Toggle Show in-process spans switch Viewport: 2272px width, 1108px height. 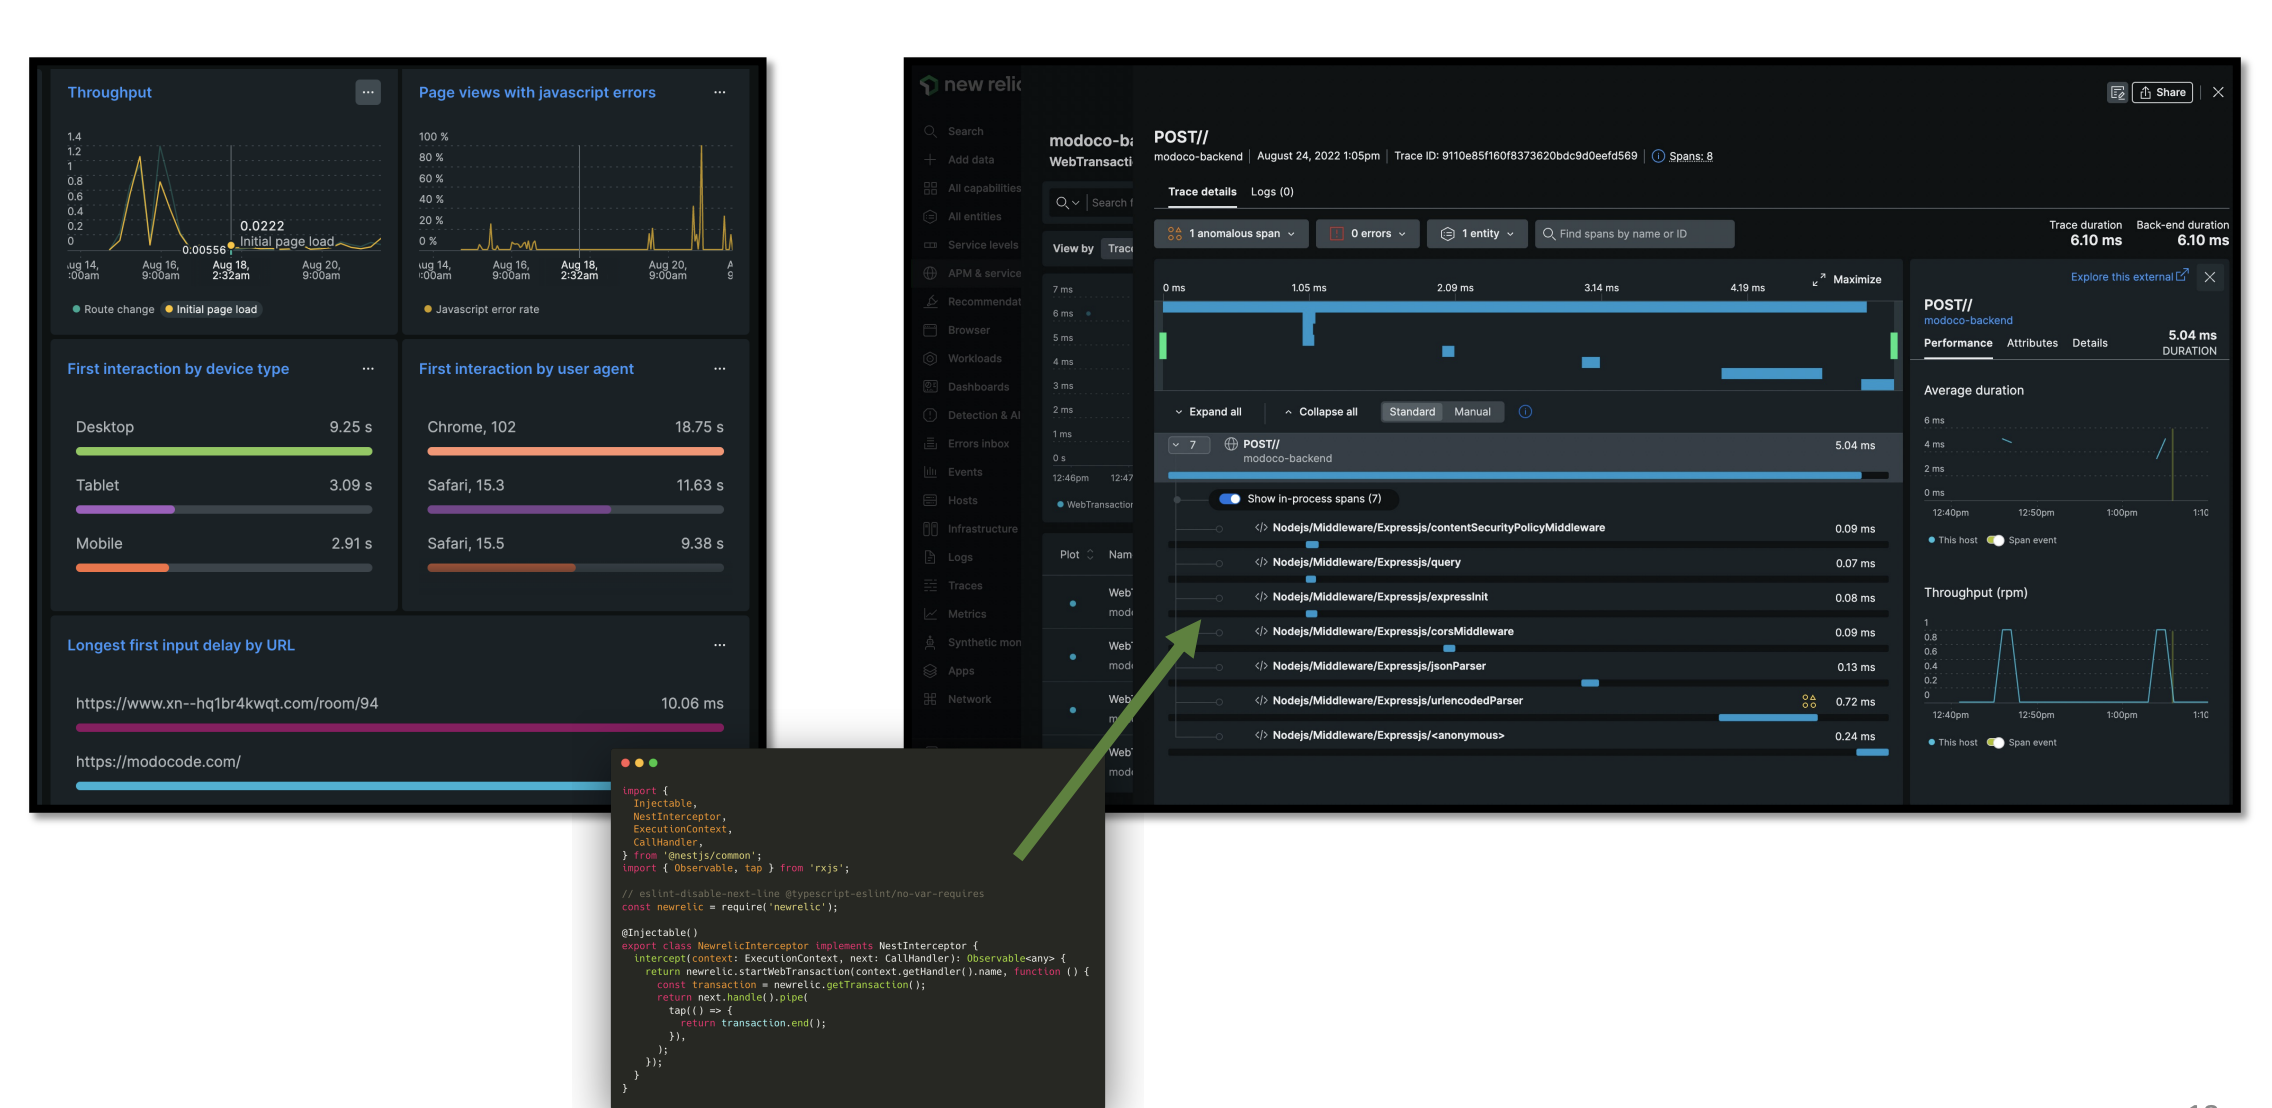[x=1230, y=499]
